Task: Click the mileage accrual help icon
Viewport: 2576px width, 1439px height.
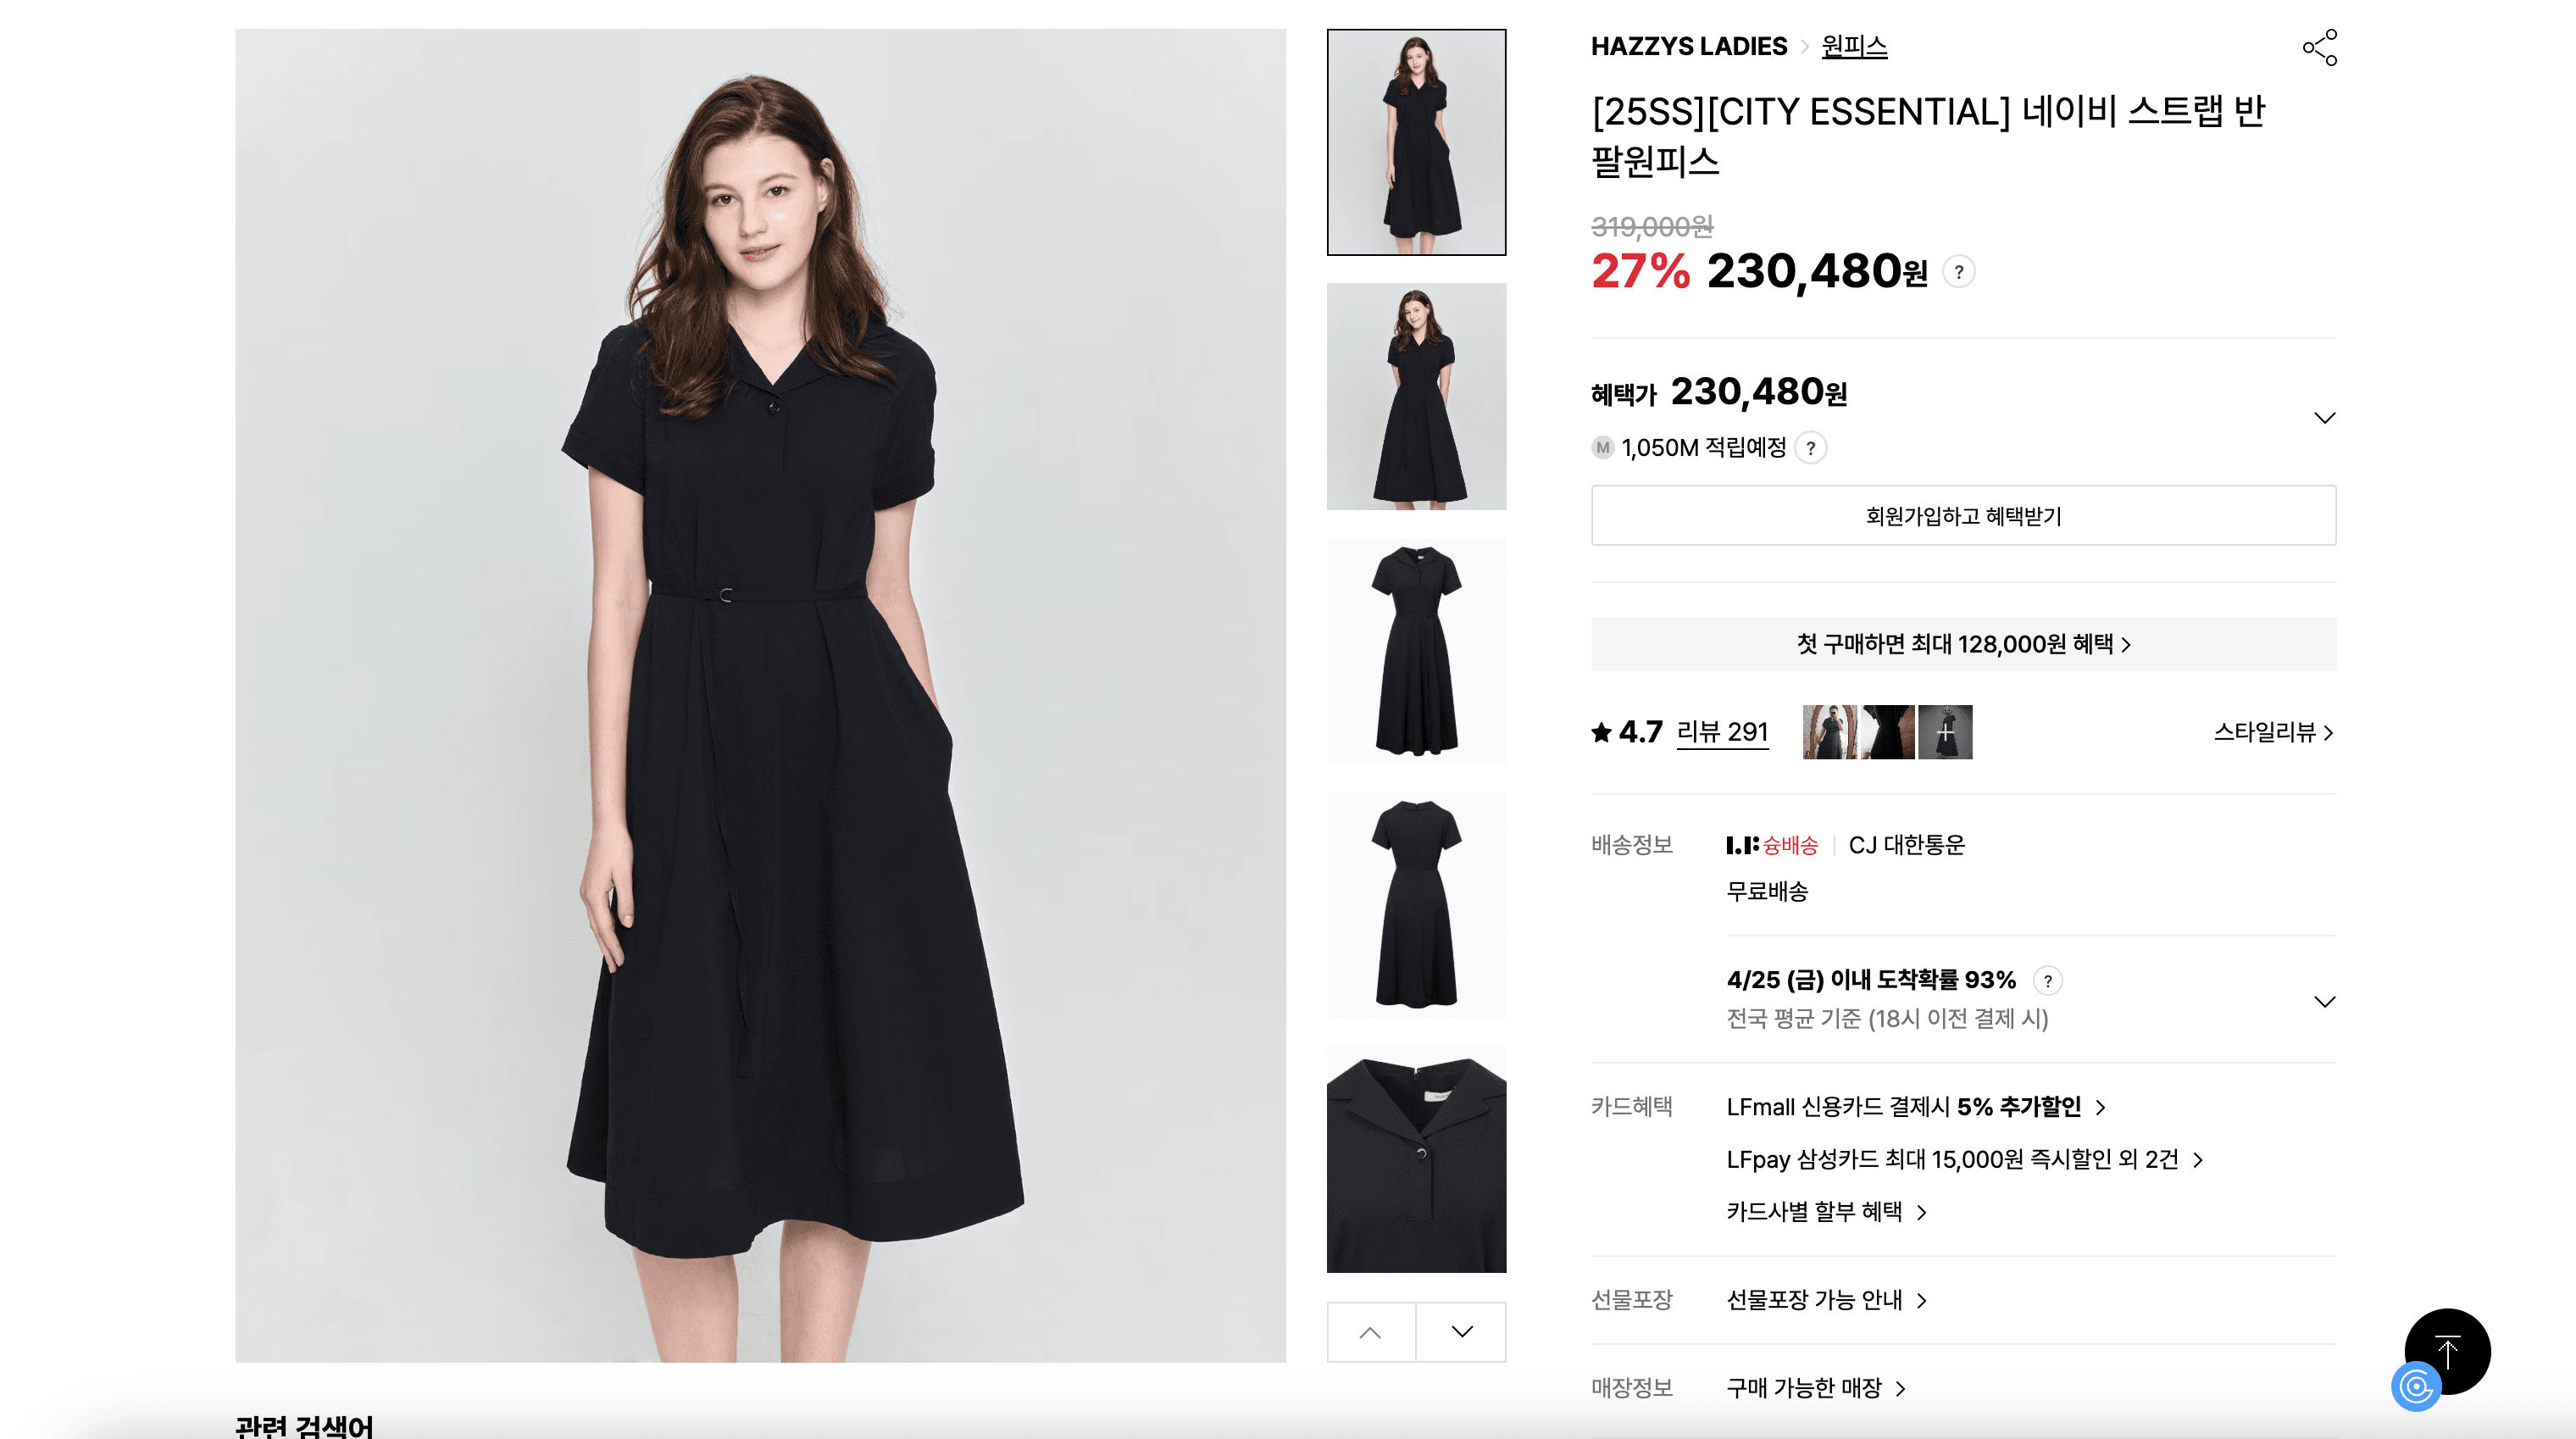Action: [1810, 448]
